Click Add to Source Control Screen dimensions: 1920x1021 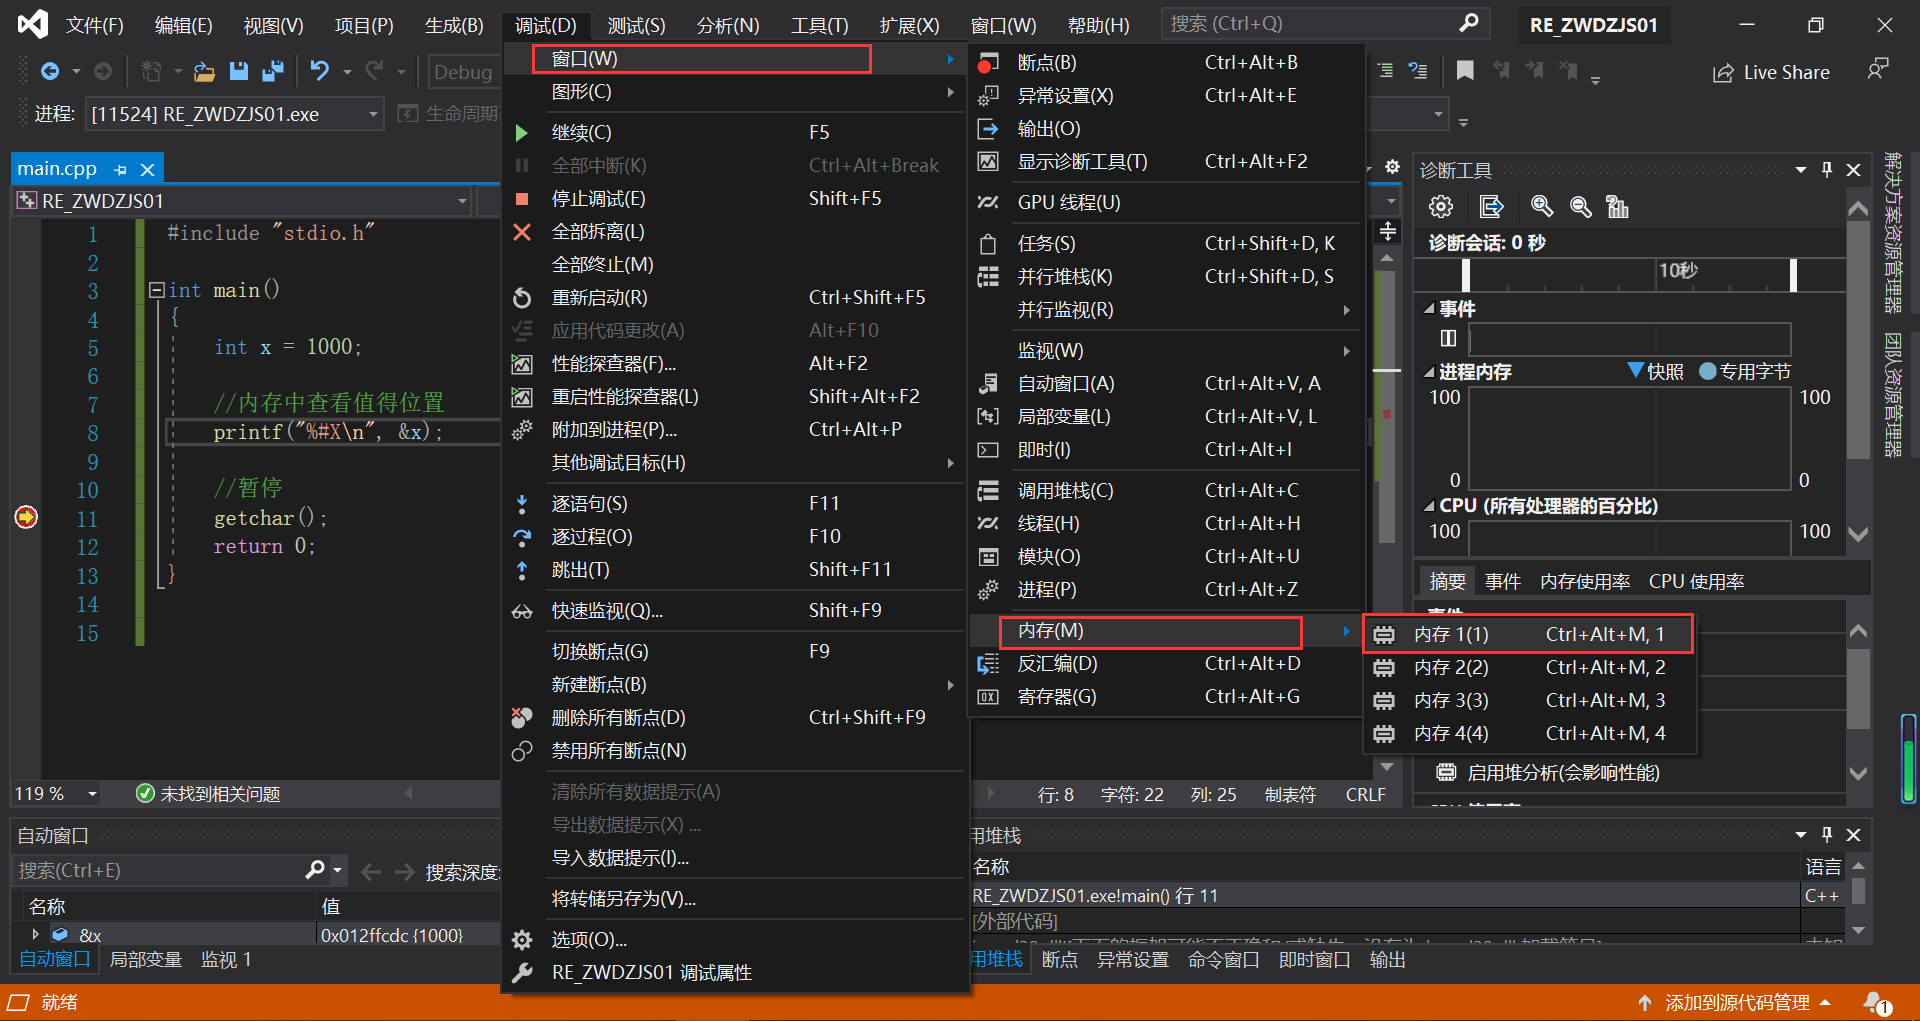tap(1735, 1002)
